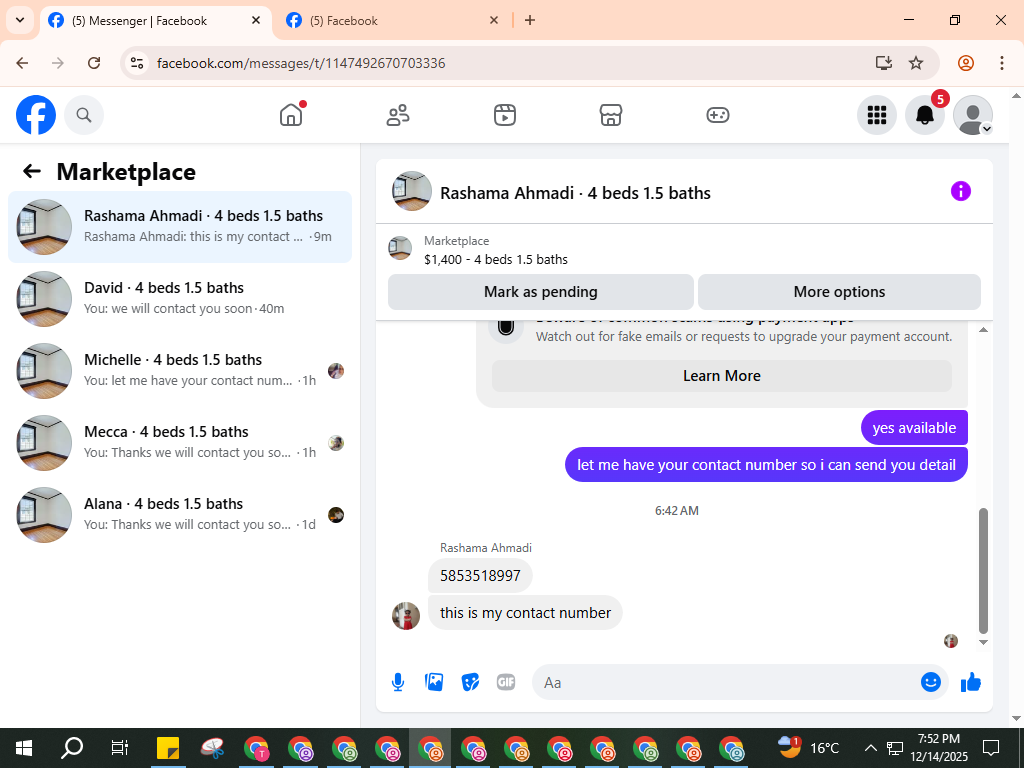Open the Windows notification center

point(991,748)
